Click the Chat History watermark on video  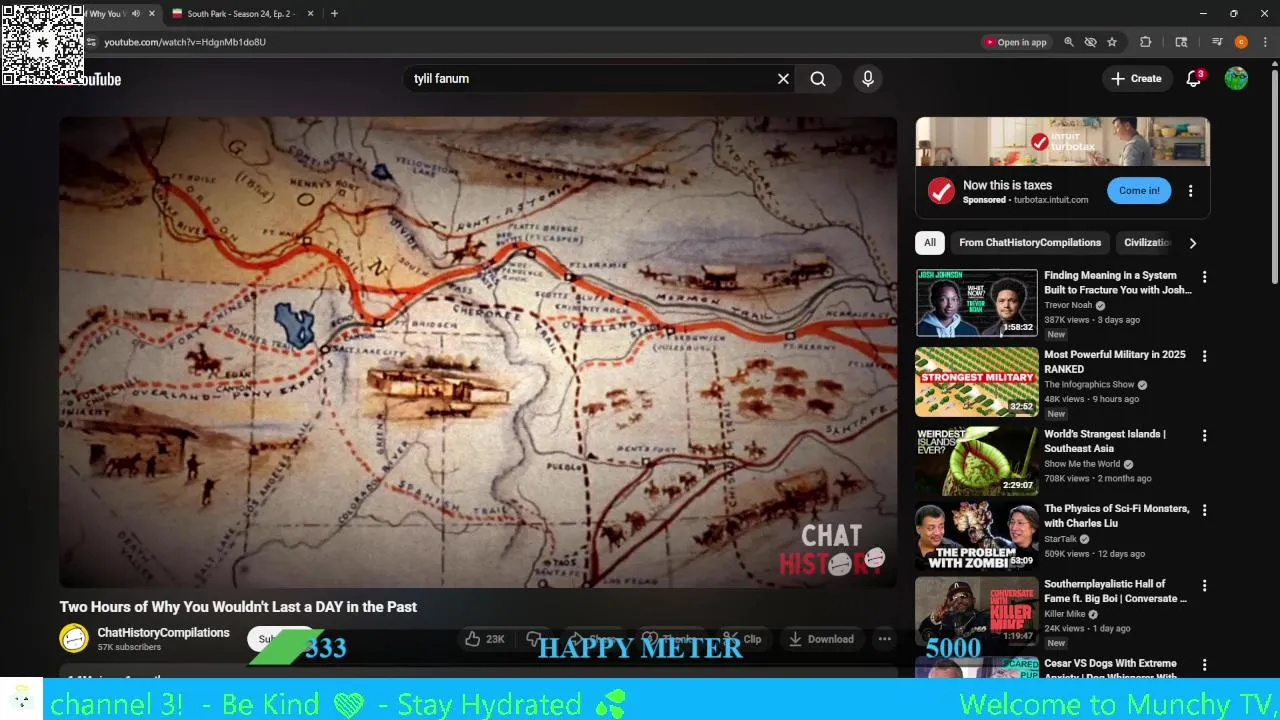832,550
